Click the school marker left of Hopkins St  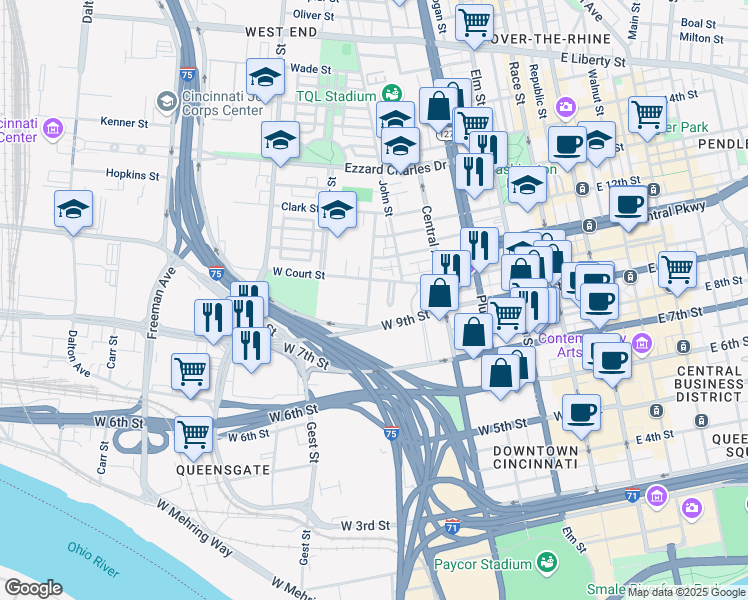(73, 210)
